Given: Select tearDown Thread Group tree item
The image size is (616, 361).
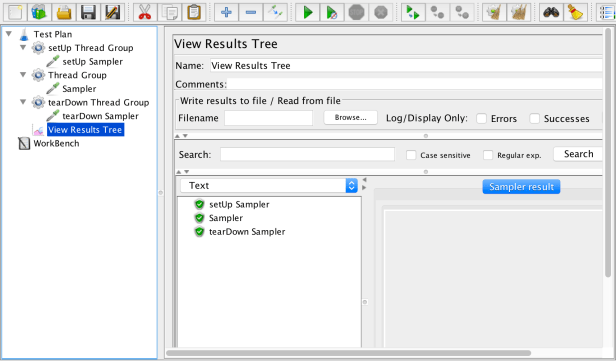Looking at the screenshot, I should (99, 103).
